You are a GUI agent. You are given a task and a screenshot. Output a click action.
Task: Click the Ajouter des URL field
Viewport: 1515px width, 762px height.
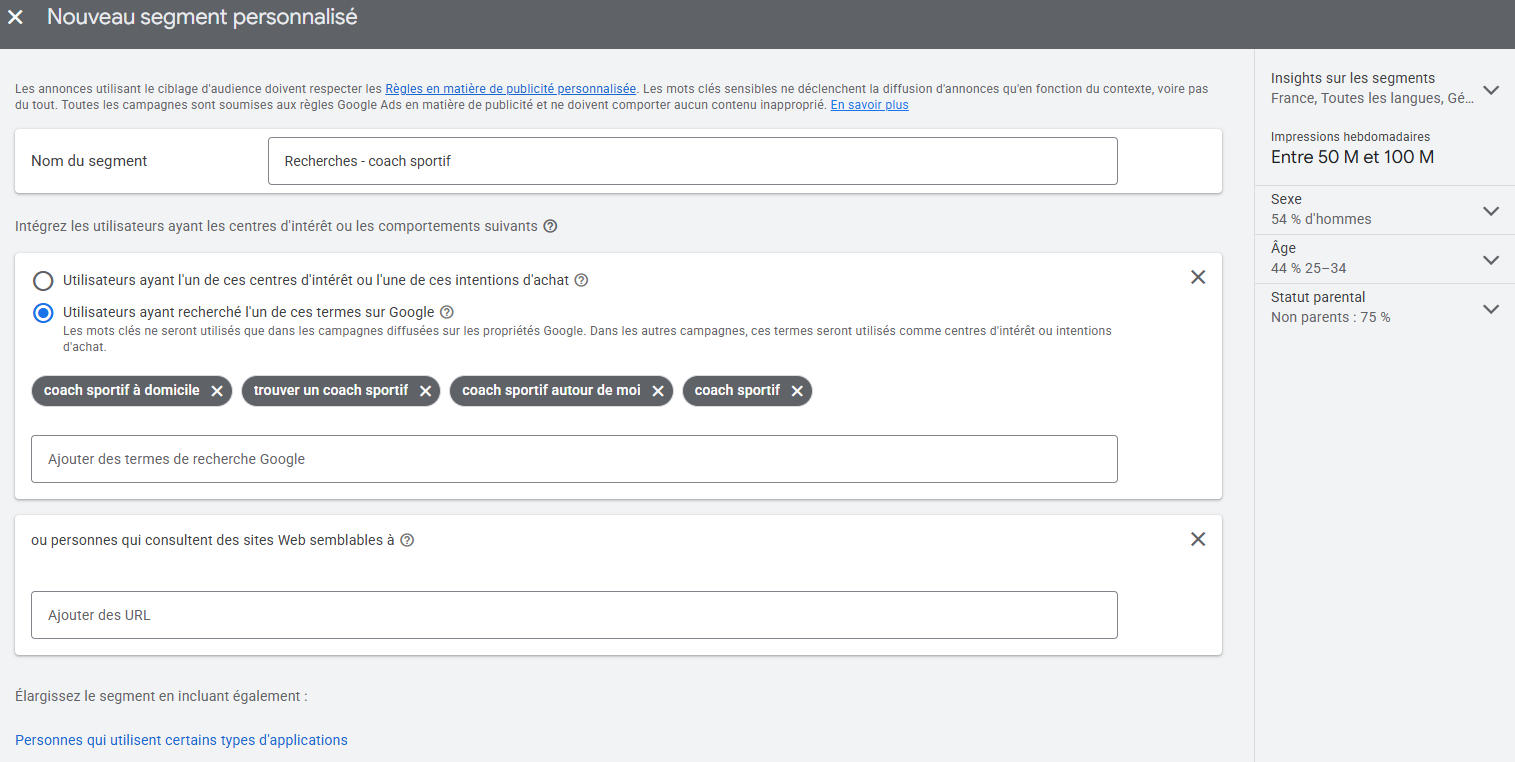(x=574, y=615)
